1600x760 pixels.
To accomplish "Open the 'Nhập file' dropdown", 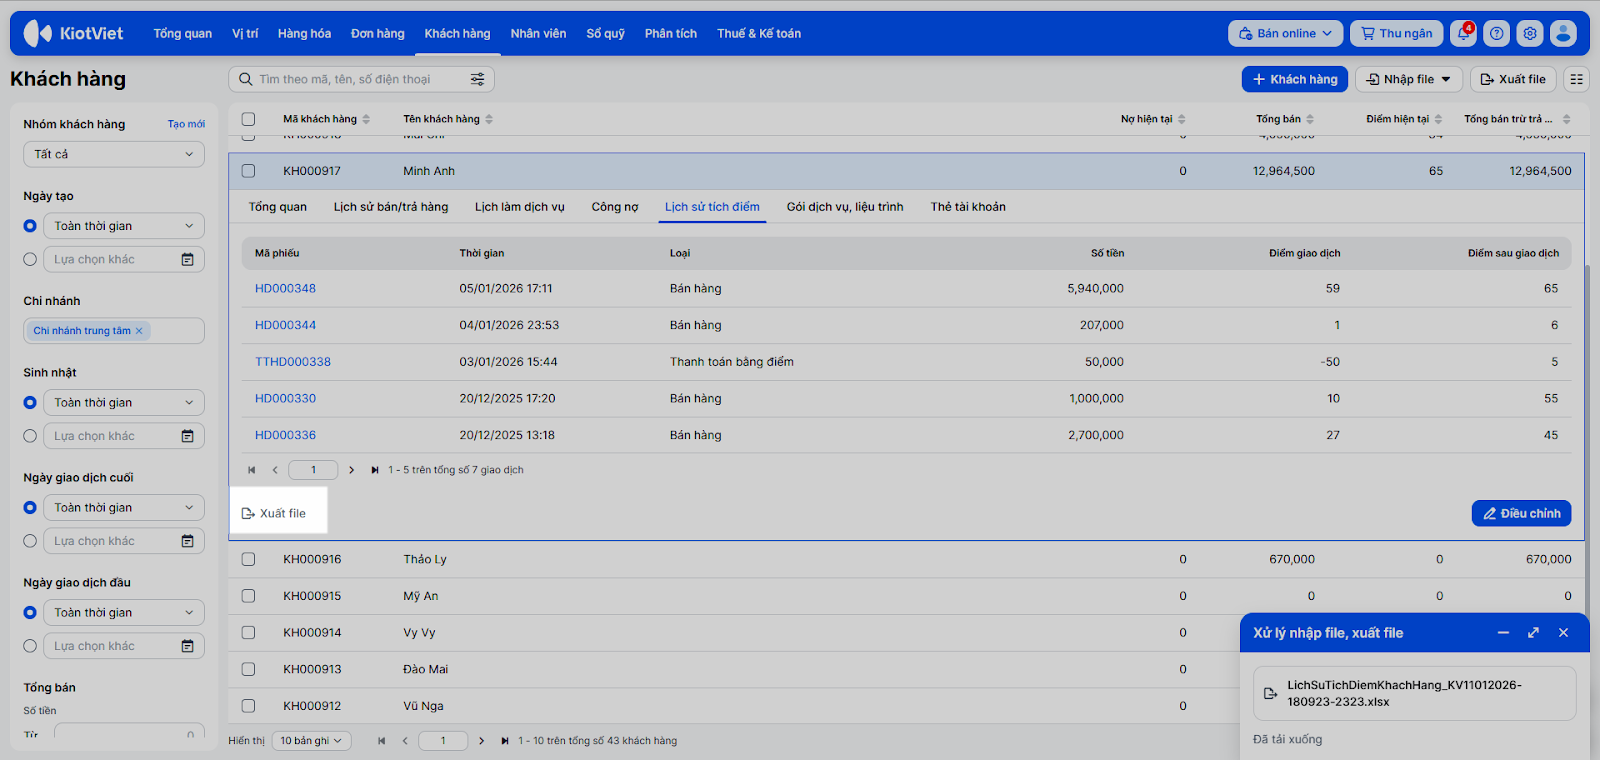I will coord(1408,79).
